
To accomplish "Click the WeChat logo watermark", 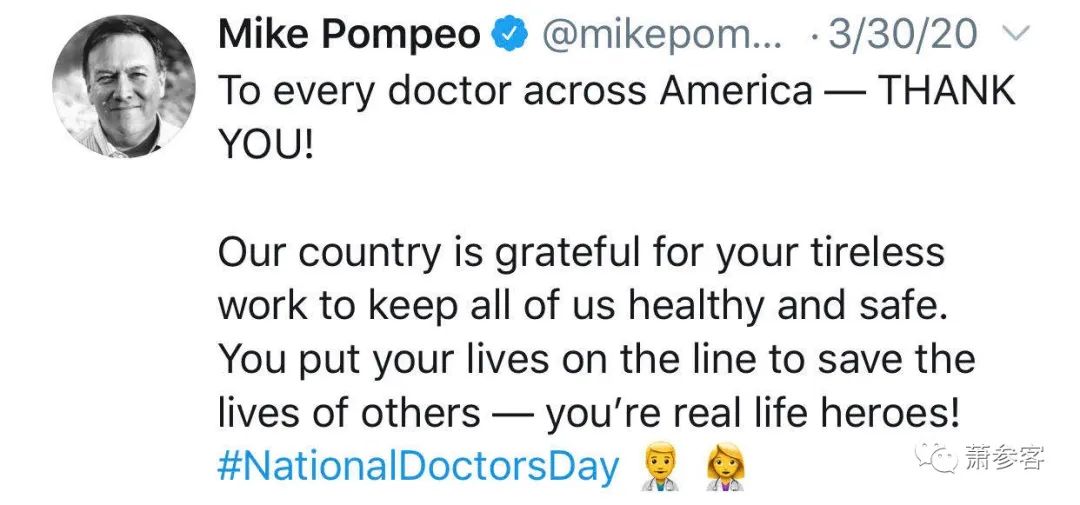I will click(x=941, y=457).
